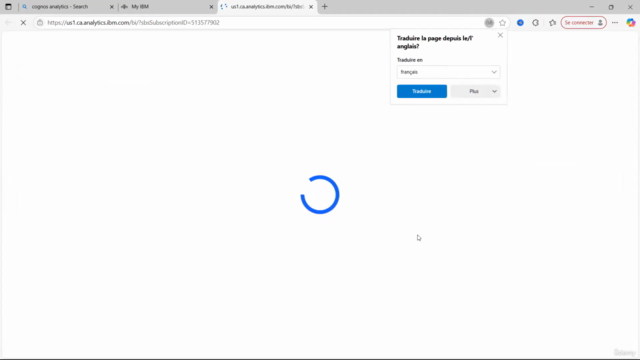The image size is (640, 360).
Task: Open the settings and more menu
Action: [615, 23]
